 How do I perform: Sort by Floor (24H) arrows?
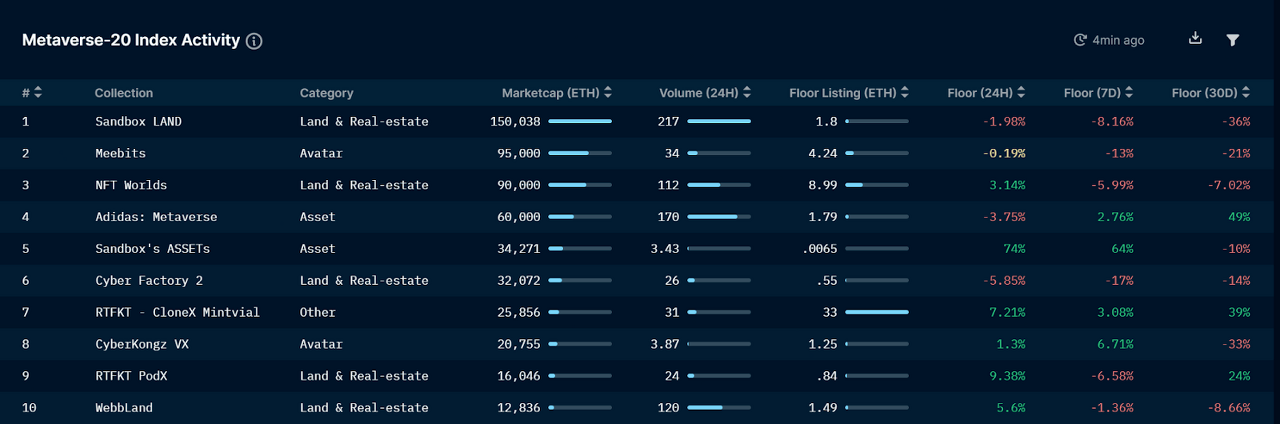tap(1021, 93)
